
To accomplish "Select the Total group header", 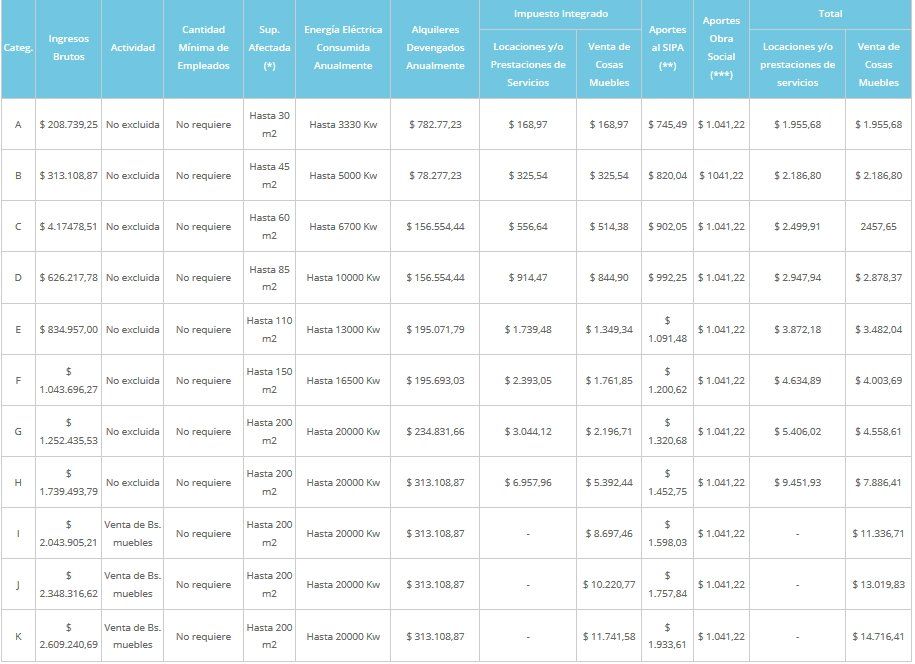I will 830,14.
